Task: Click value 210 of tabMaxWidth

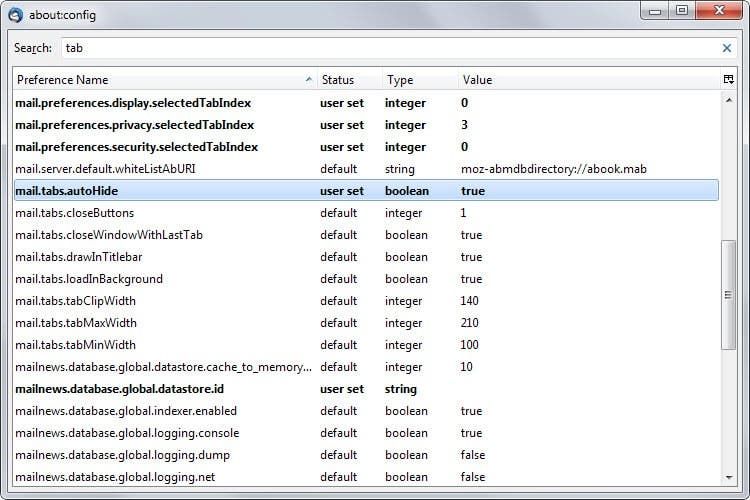Action: pyautogui.click(x=470, y=323)
